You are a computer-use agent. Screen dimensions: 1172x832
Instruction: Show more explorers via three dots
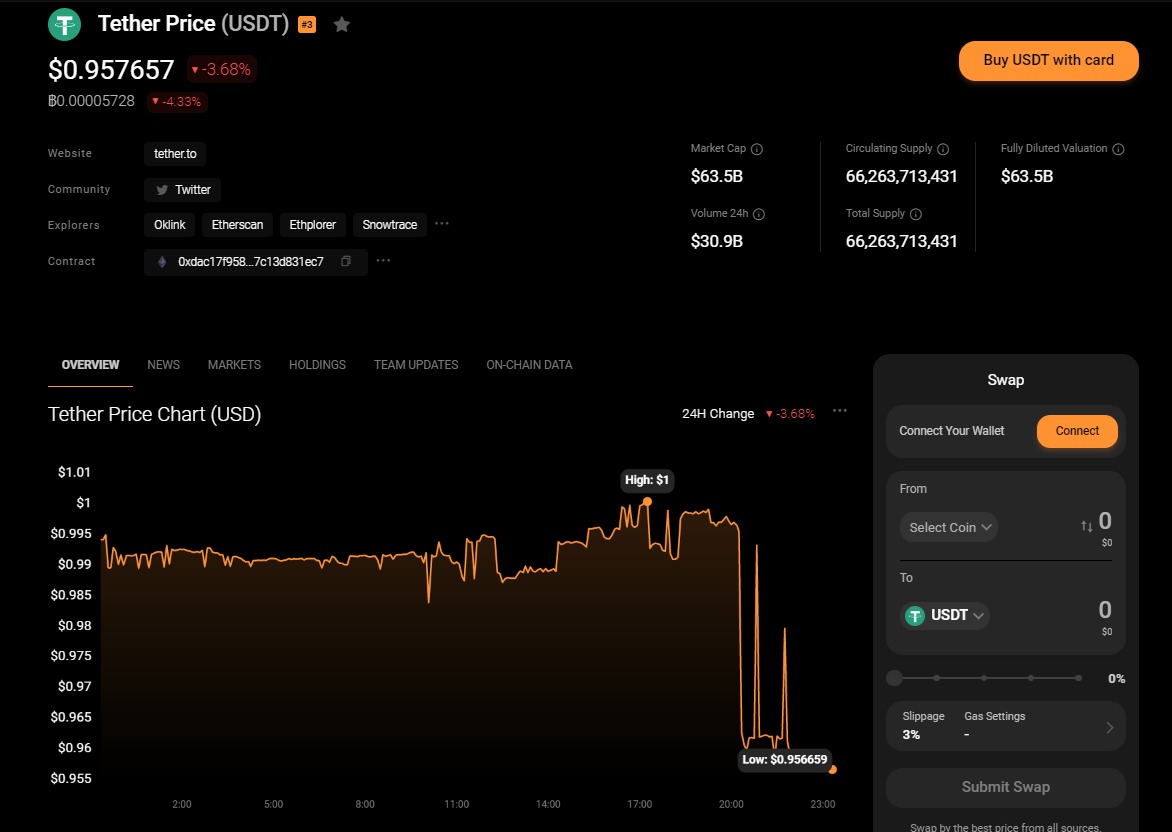tap(442, 224)
